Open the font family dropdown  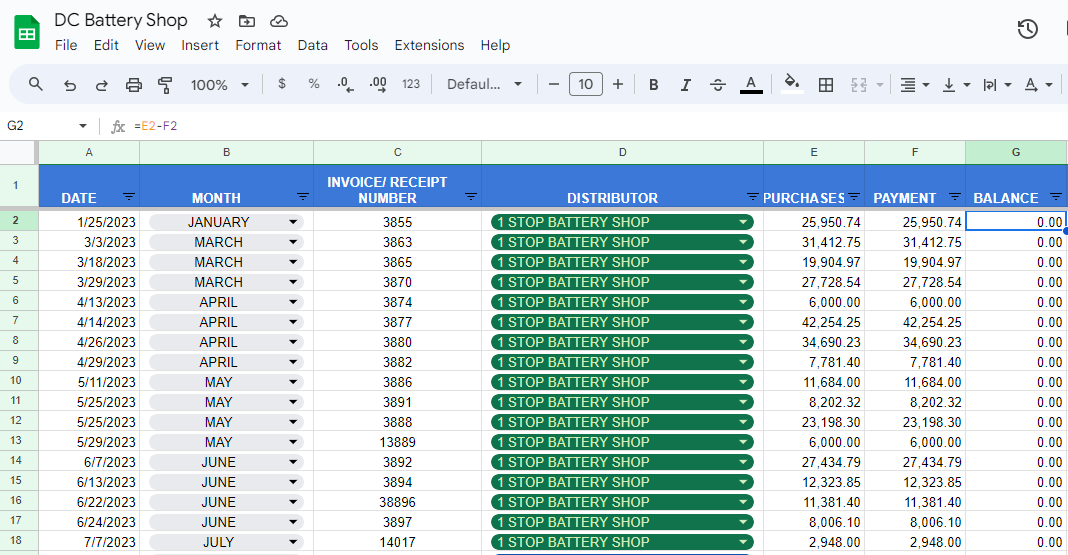pos(484,84)
